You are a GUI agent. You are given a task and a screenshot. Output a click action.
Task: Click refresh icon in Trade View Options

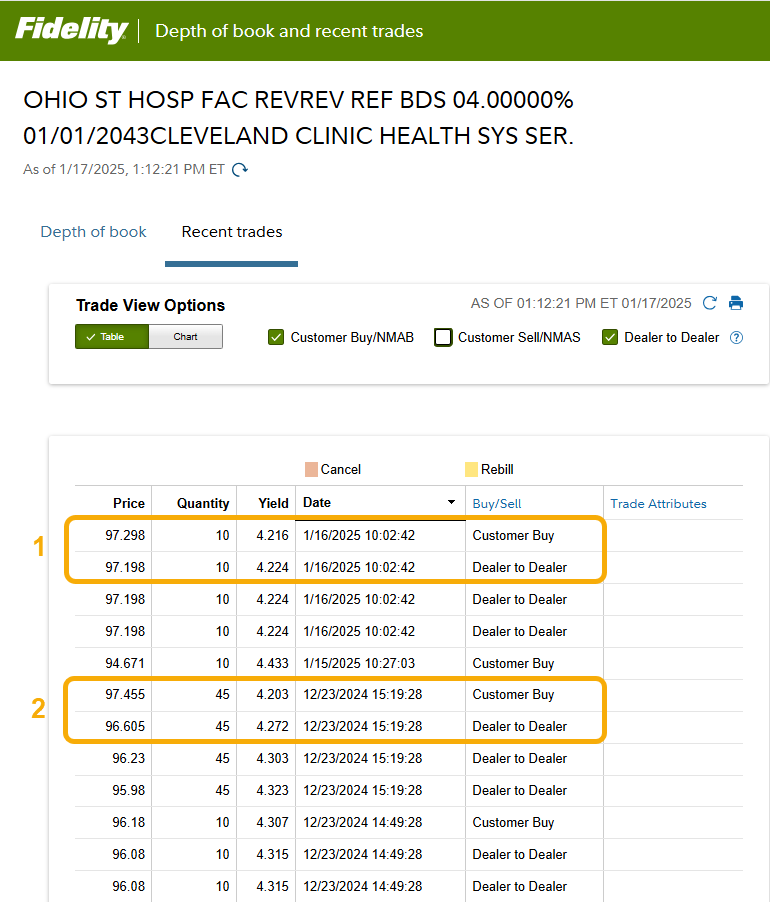(x=710, y=303)
